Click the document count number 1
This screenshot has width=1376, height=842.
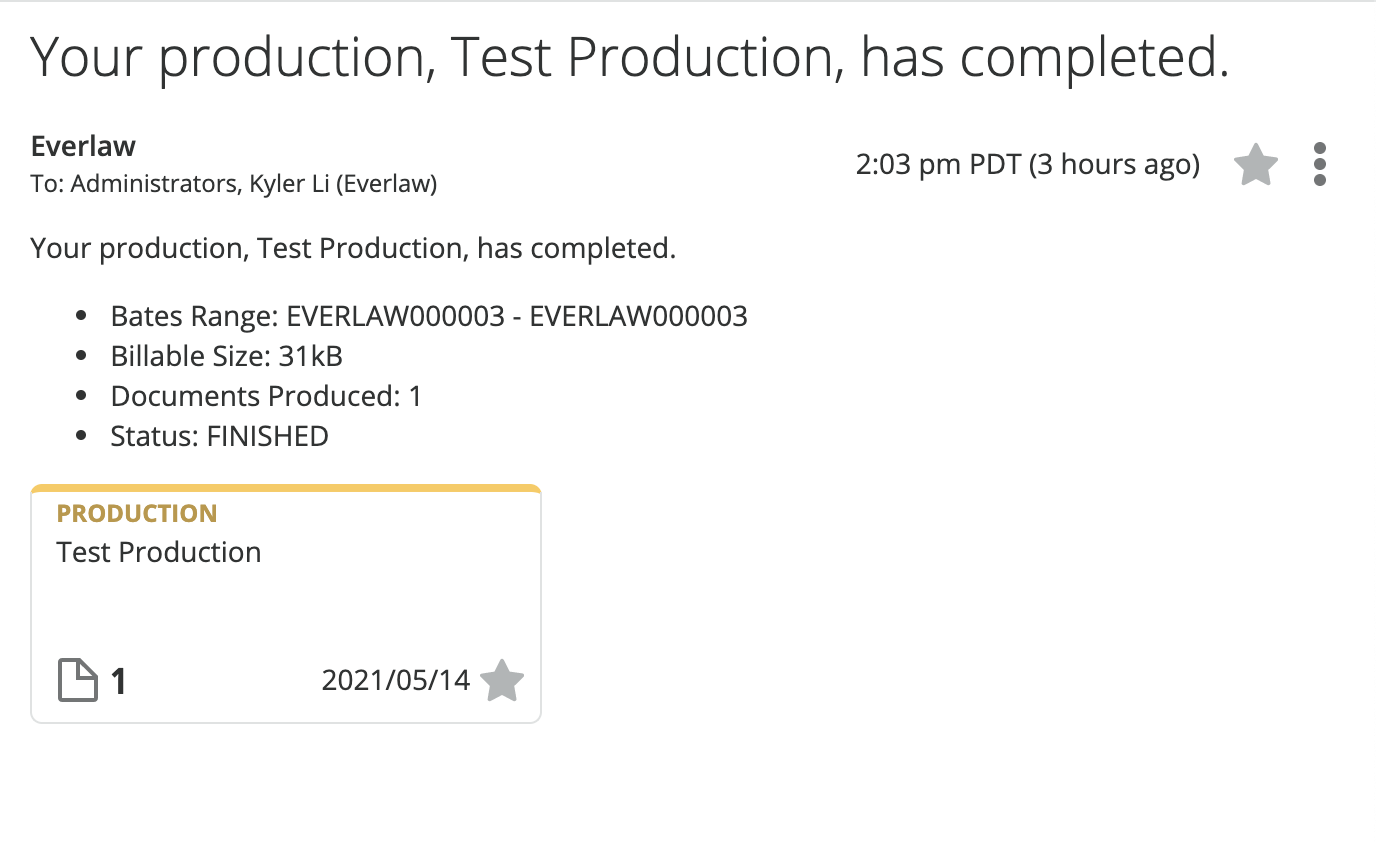(x=119, y=682)
